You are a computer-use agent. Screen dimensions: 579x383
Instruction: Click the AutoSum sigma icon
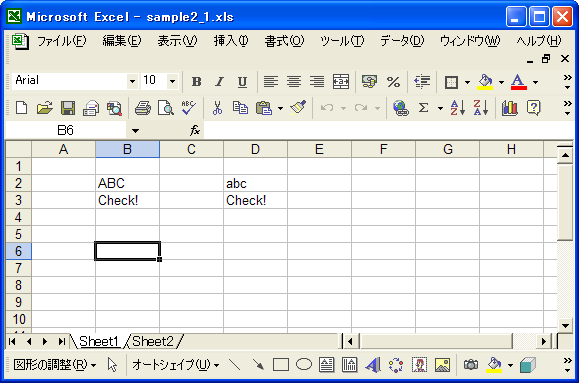tap(424, 108)
